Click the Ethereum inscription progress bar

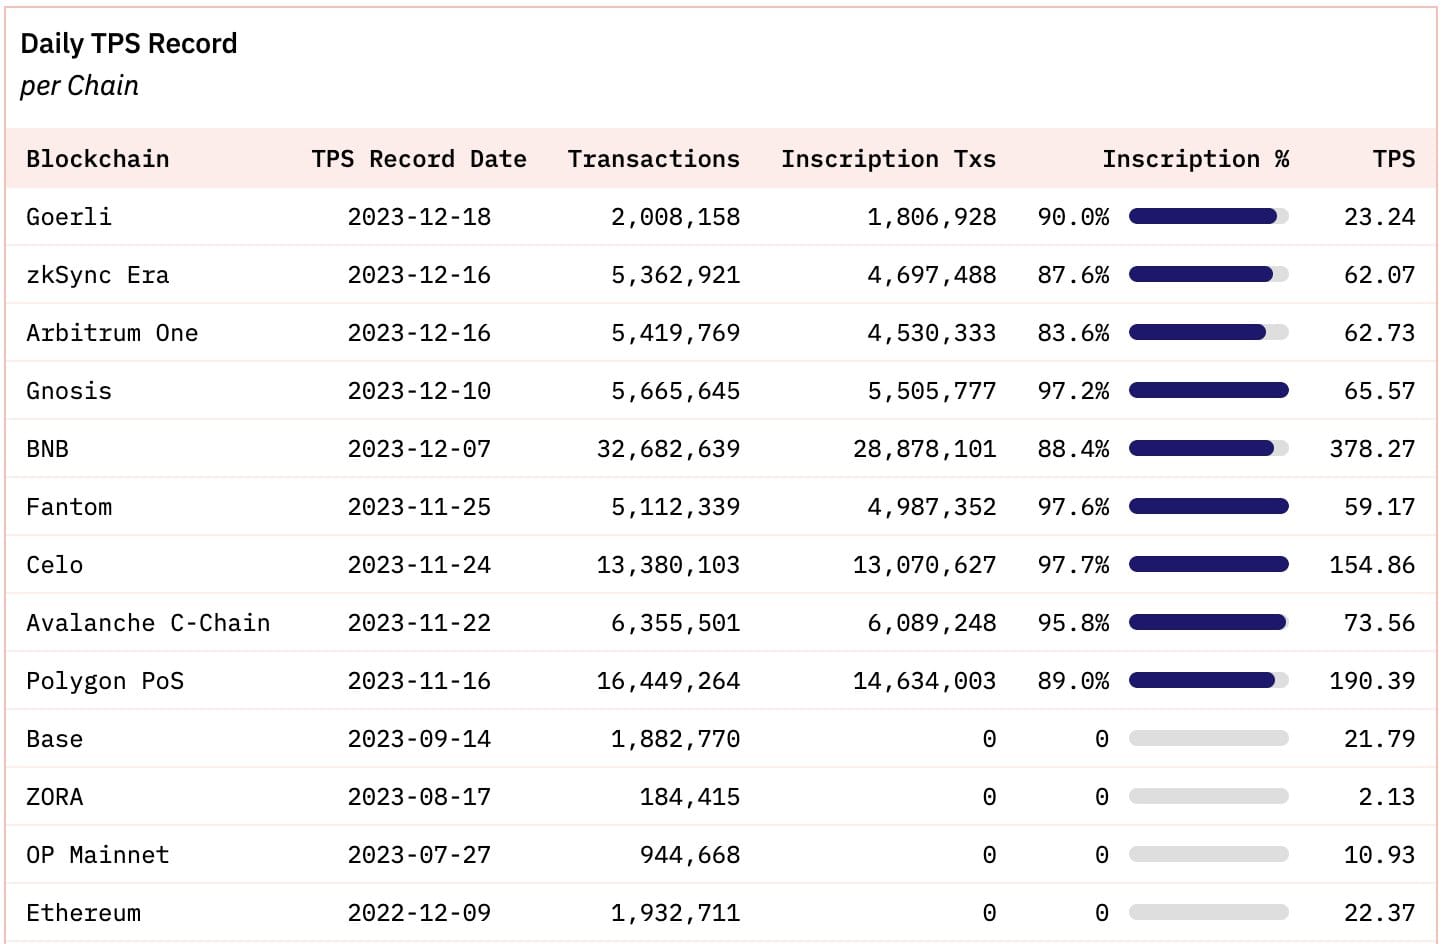(1208, 913)
